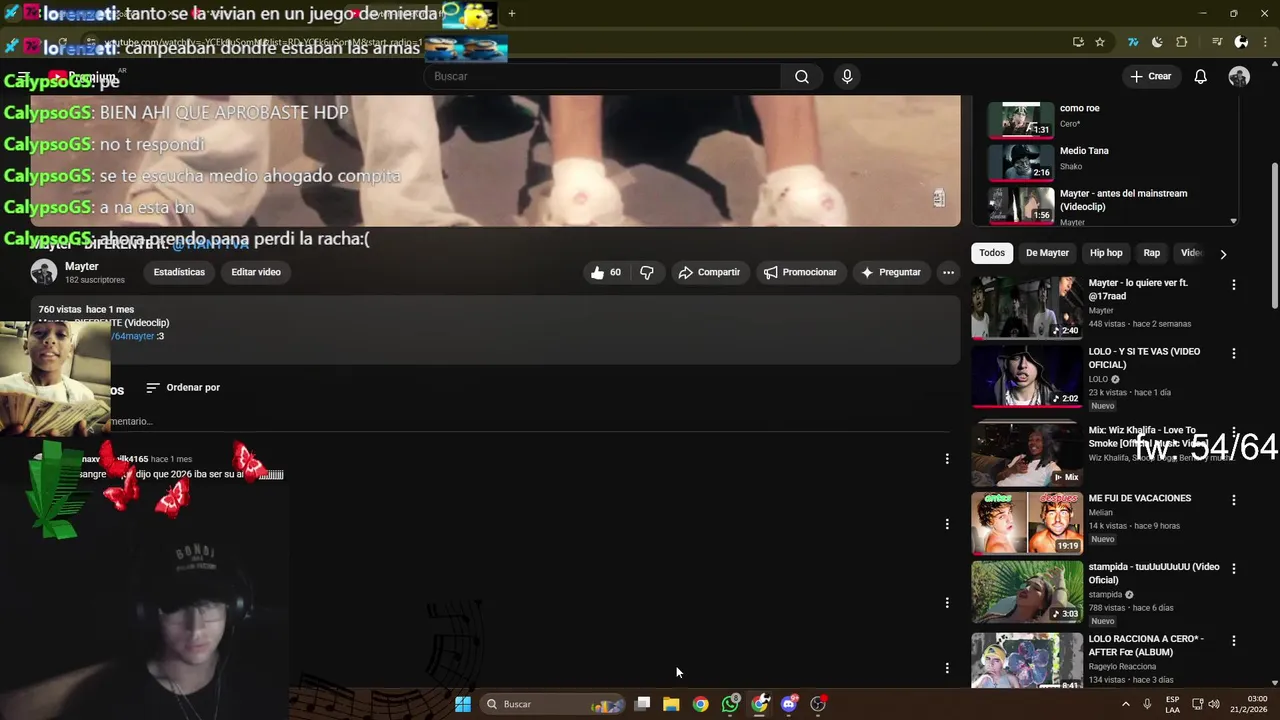
Task: Open options for 'Y SI TE VAS' video
Action: point(1233,354)
